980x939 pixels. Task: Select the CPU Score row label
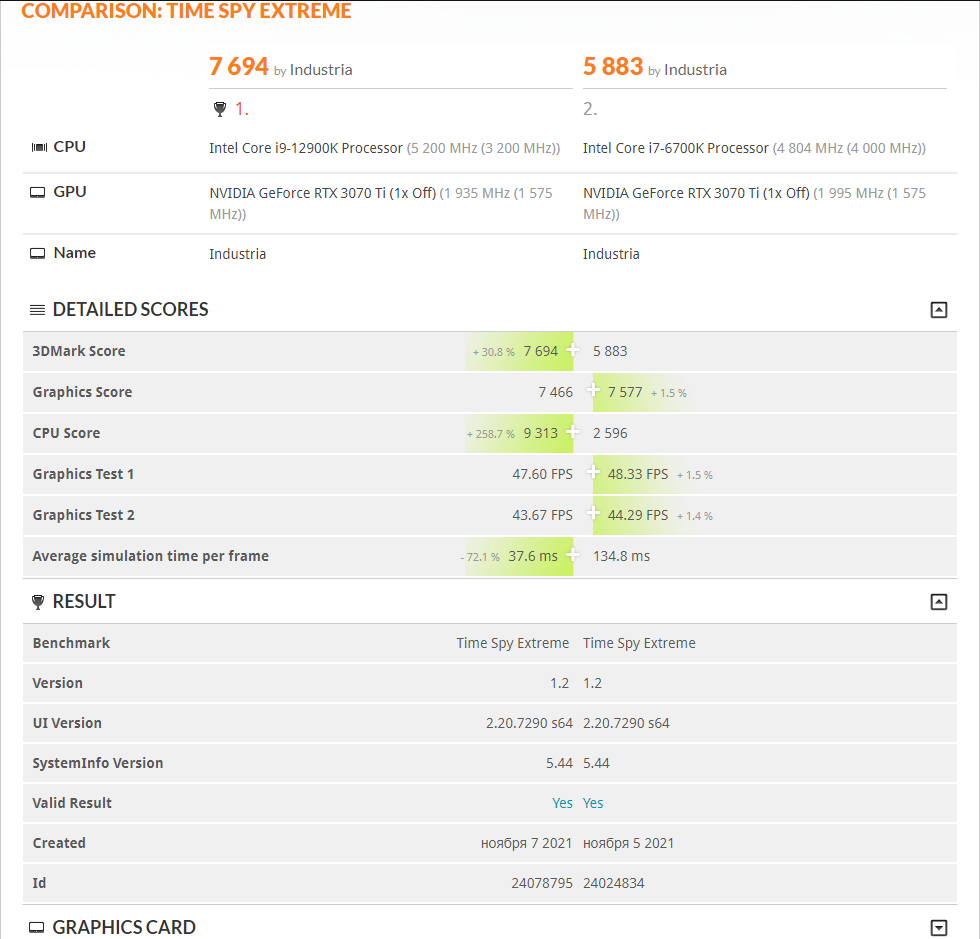coord(66,433)
